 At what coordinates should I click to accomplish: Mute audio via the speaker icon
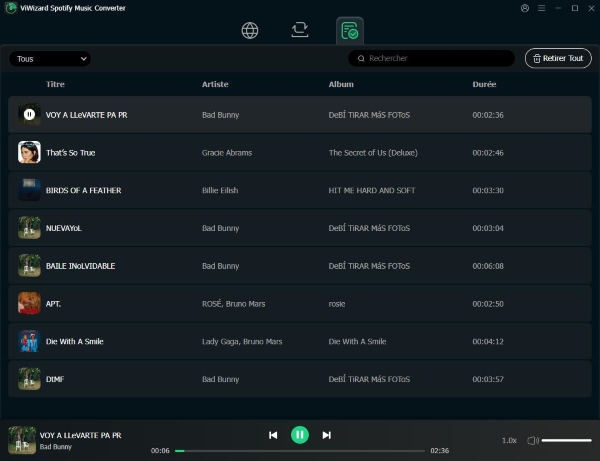(533, 440)
